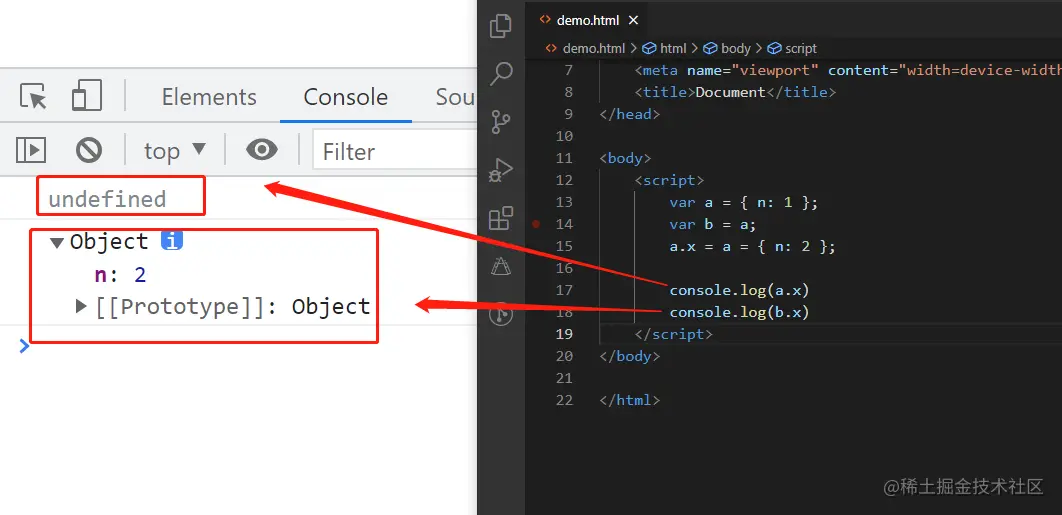Viewport: 1062px width, 515px height.
Task: Clear the console with the ban icon
Action: tap(89, 150)
